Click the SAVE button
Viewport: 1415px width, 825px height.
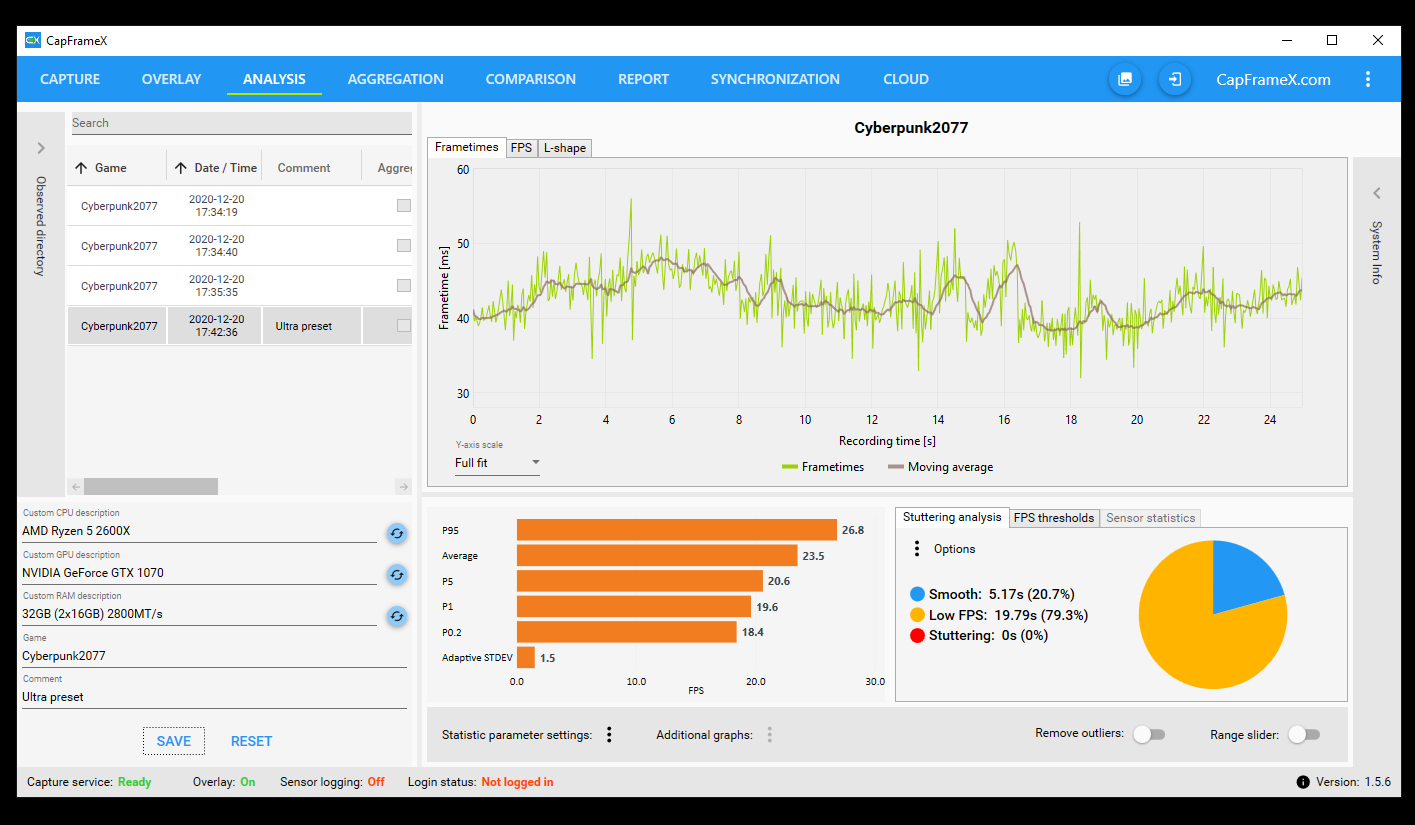coord(174,741)
